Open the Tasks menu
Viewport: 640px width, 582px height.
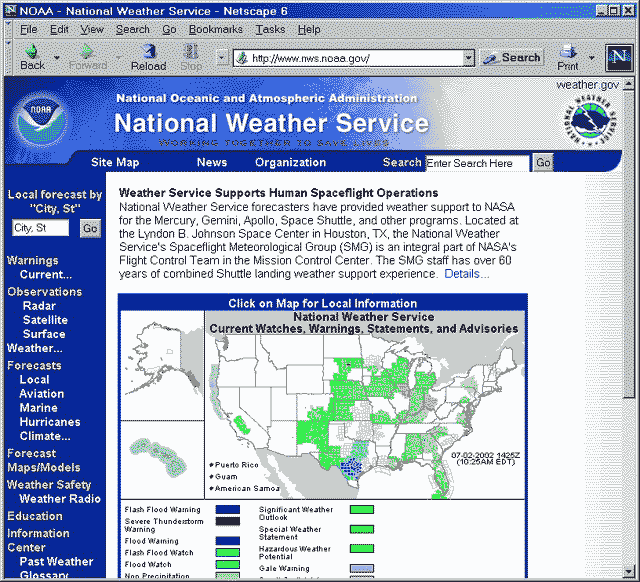(270, 29)
